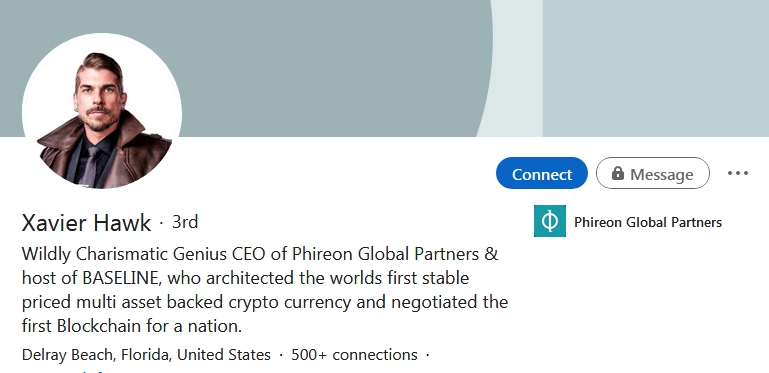769x373 pixels.
Task: Send a Connect invitation to Xavier Hawk
Action: (542, 173)
